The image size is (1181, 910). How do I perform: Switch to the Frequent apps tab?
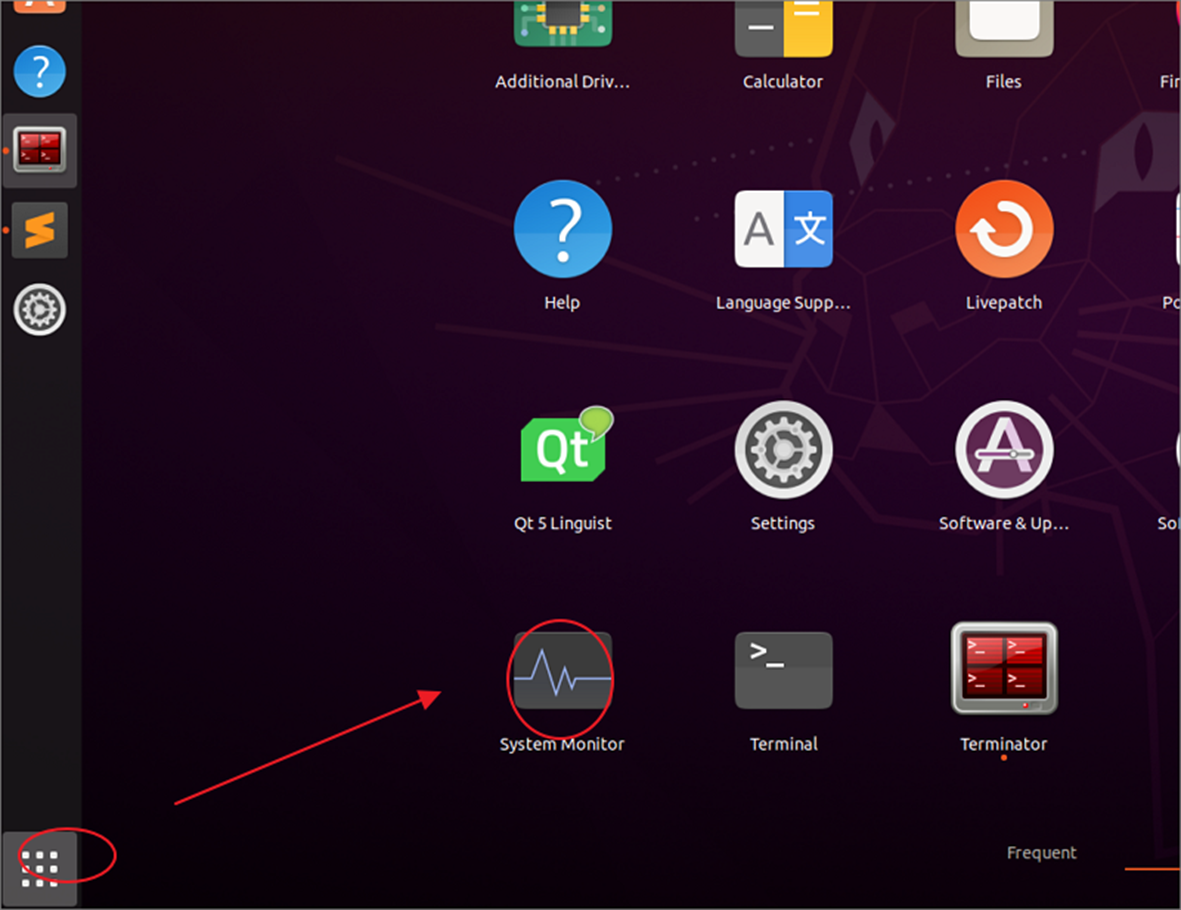1042,853
